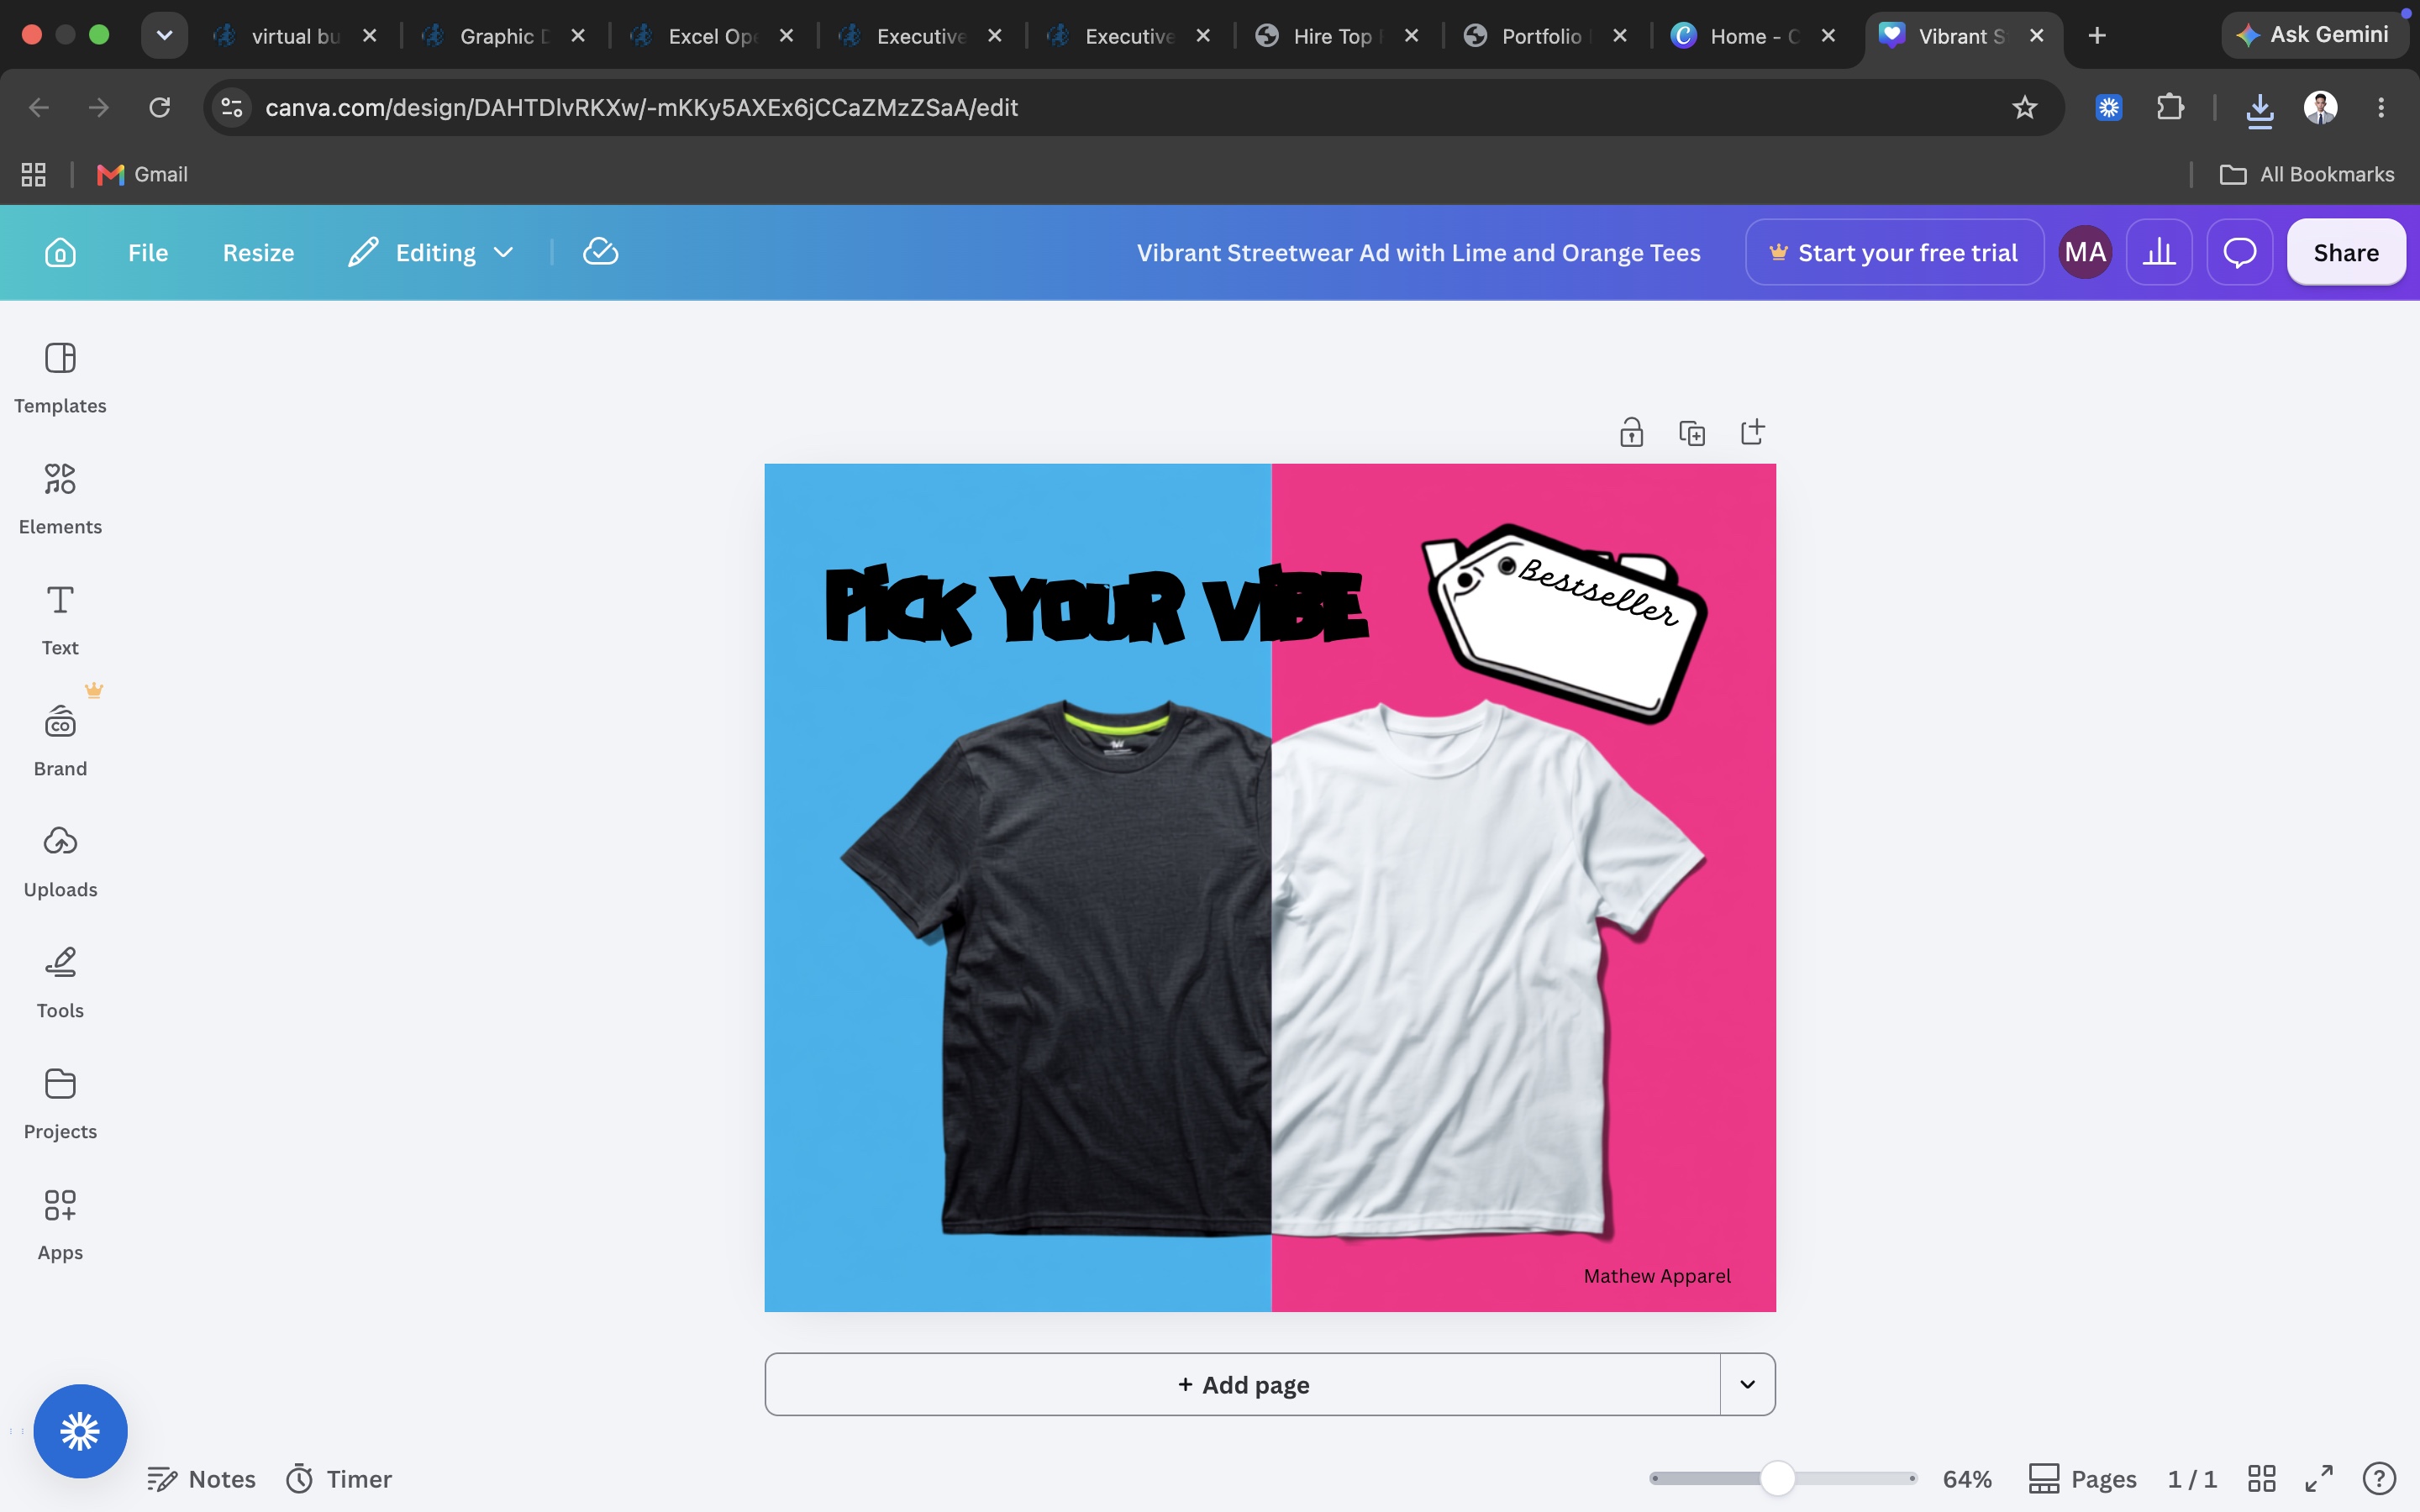
Task: Toggle grid view of pages
Action: pos(2262,1478)
